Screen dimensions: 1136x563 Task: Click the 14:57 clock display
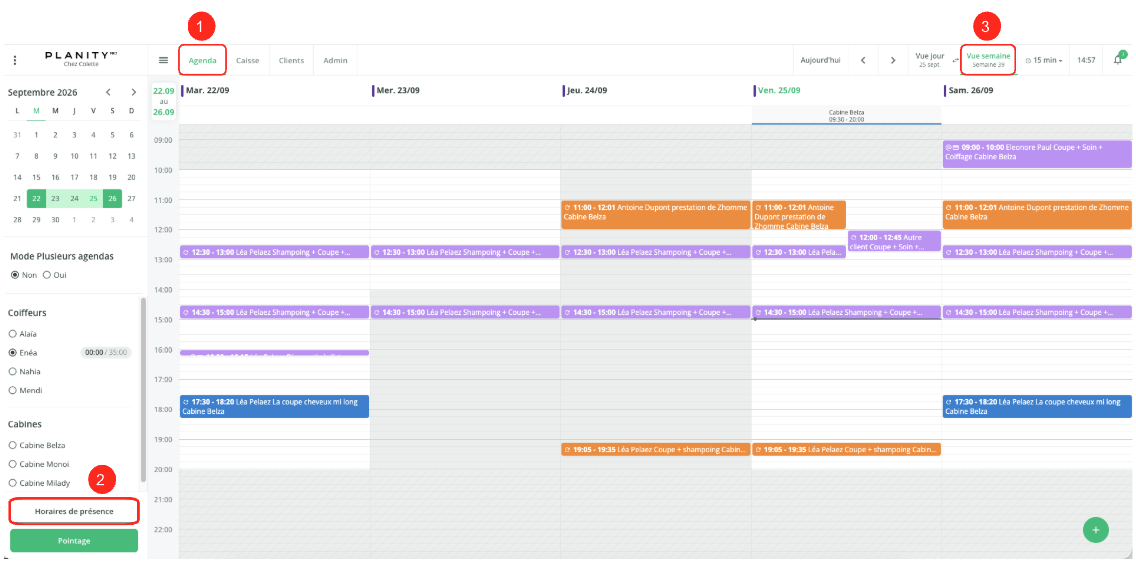[1086, 60]
